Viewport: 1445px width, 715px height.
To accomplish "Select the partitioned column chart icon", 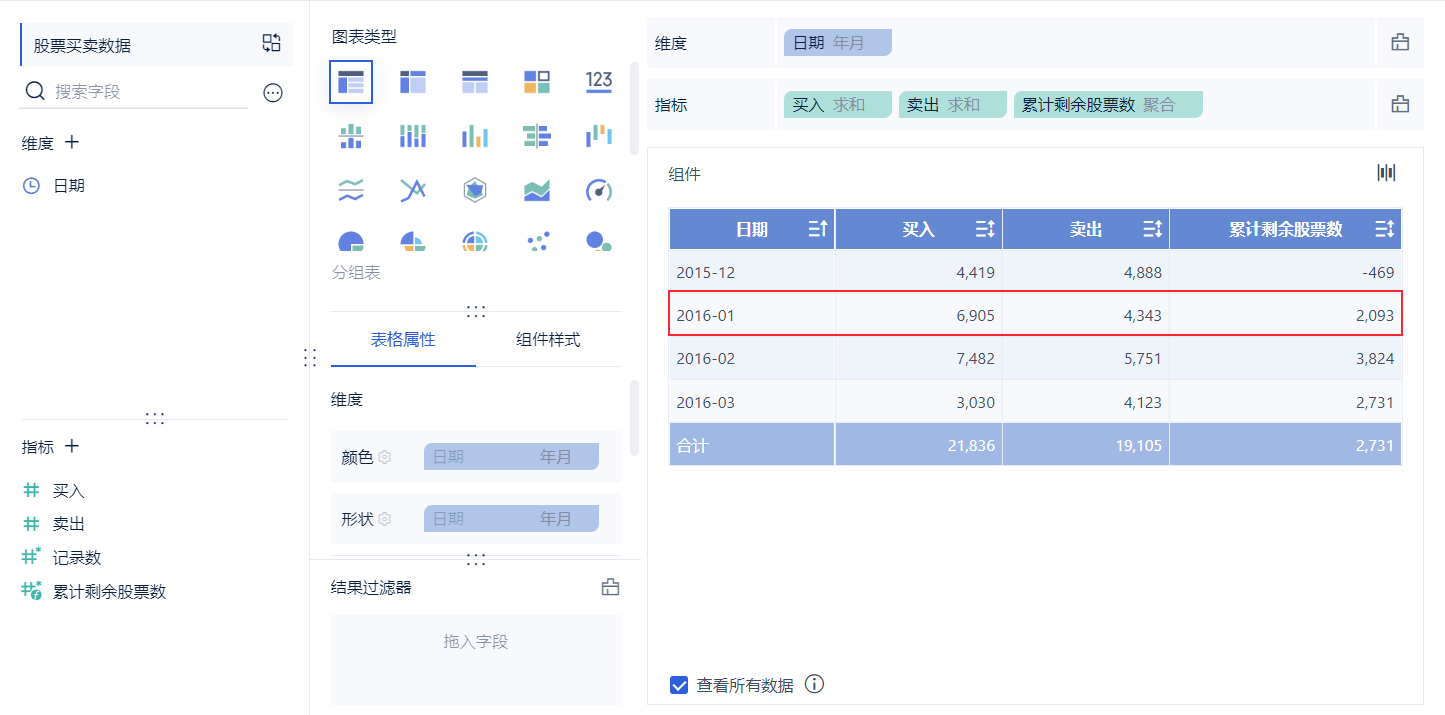I will pyautogui.click(x=351, y=136).
